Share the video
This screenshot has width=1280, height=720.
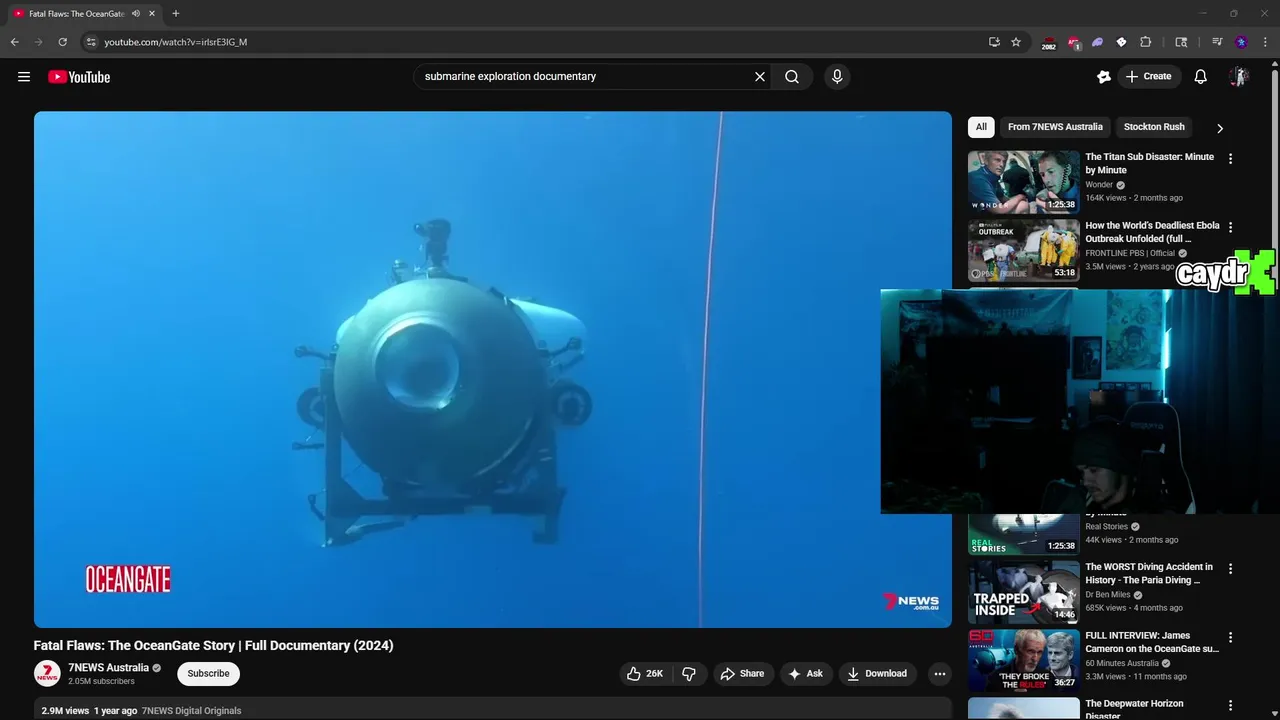(742, 674)
